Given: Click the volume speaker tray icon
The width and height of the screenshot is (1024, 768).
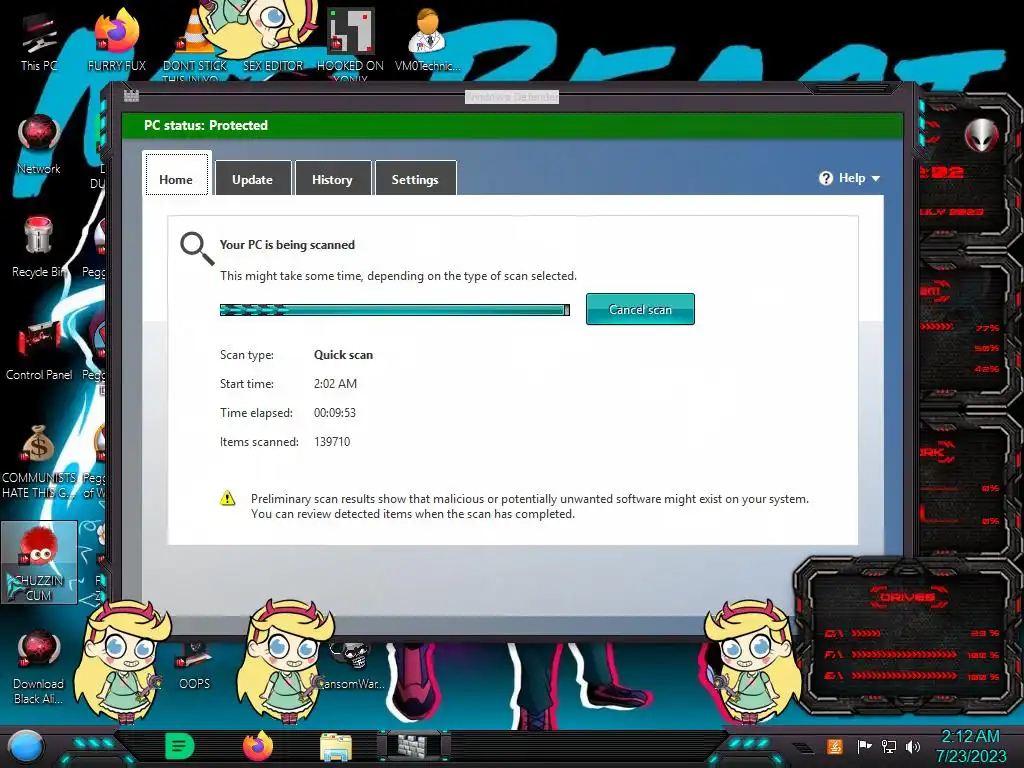Looking at the screenshot, I should click(913, 746).
